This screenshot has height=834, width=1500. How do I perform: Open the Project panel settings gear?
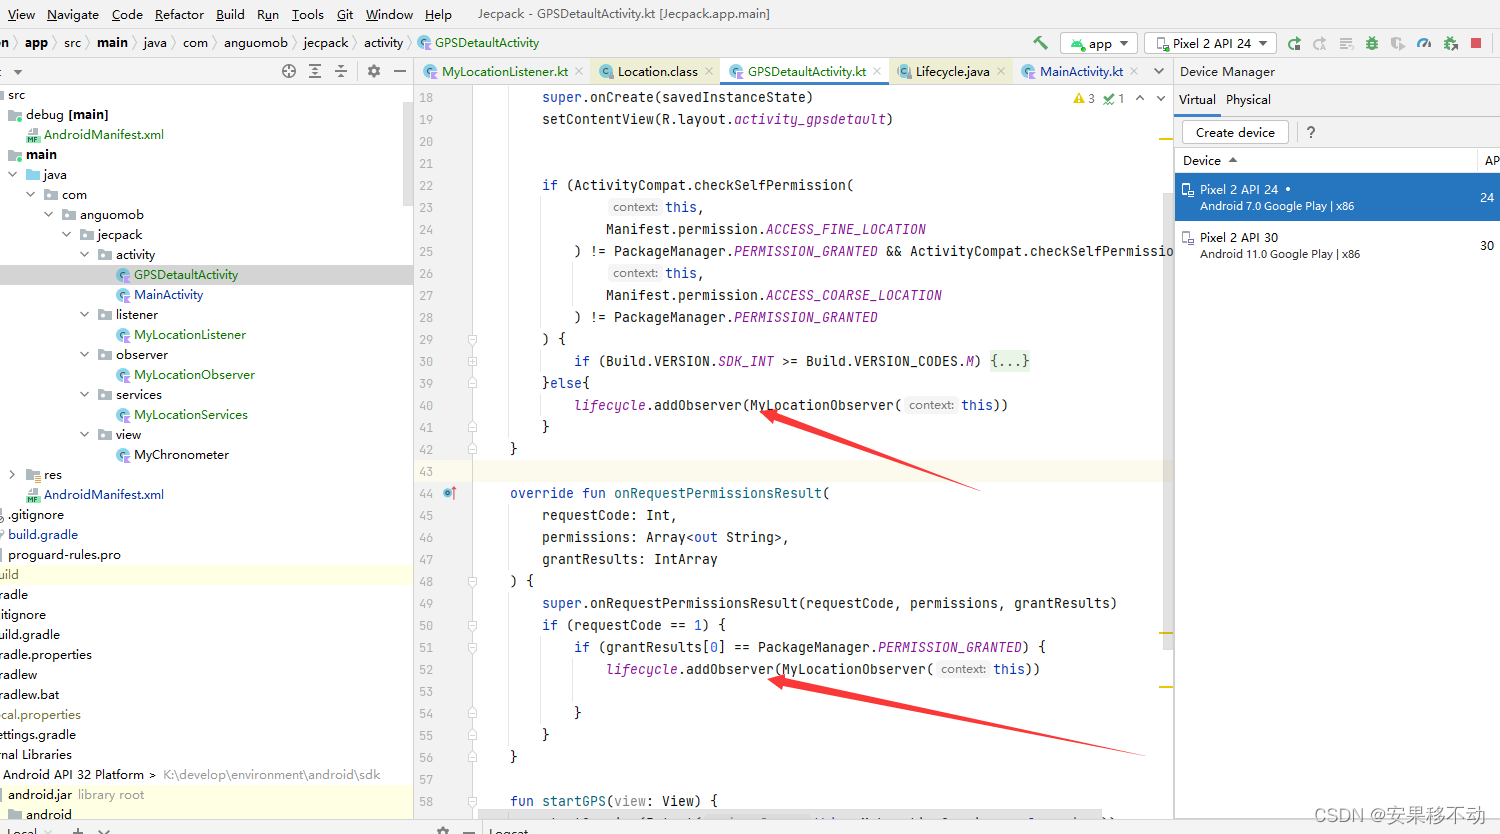pyautogui.click(x=374, y=71)
